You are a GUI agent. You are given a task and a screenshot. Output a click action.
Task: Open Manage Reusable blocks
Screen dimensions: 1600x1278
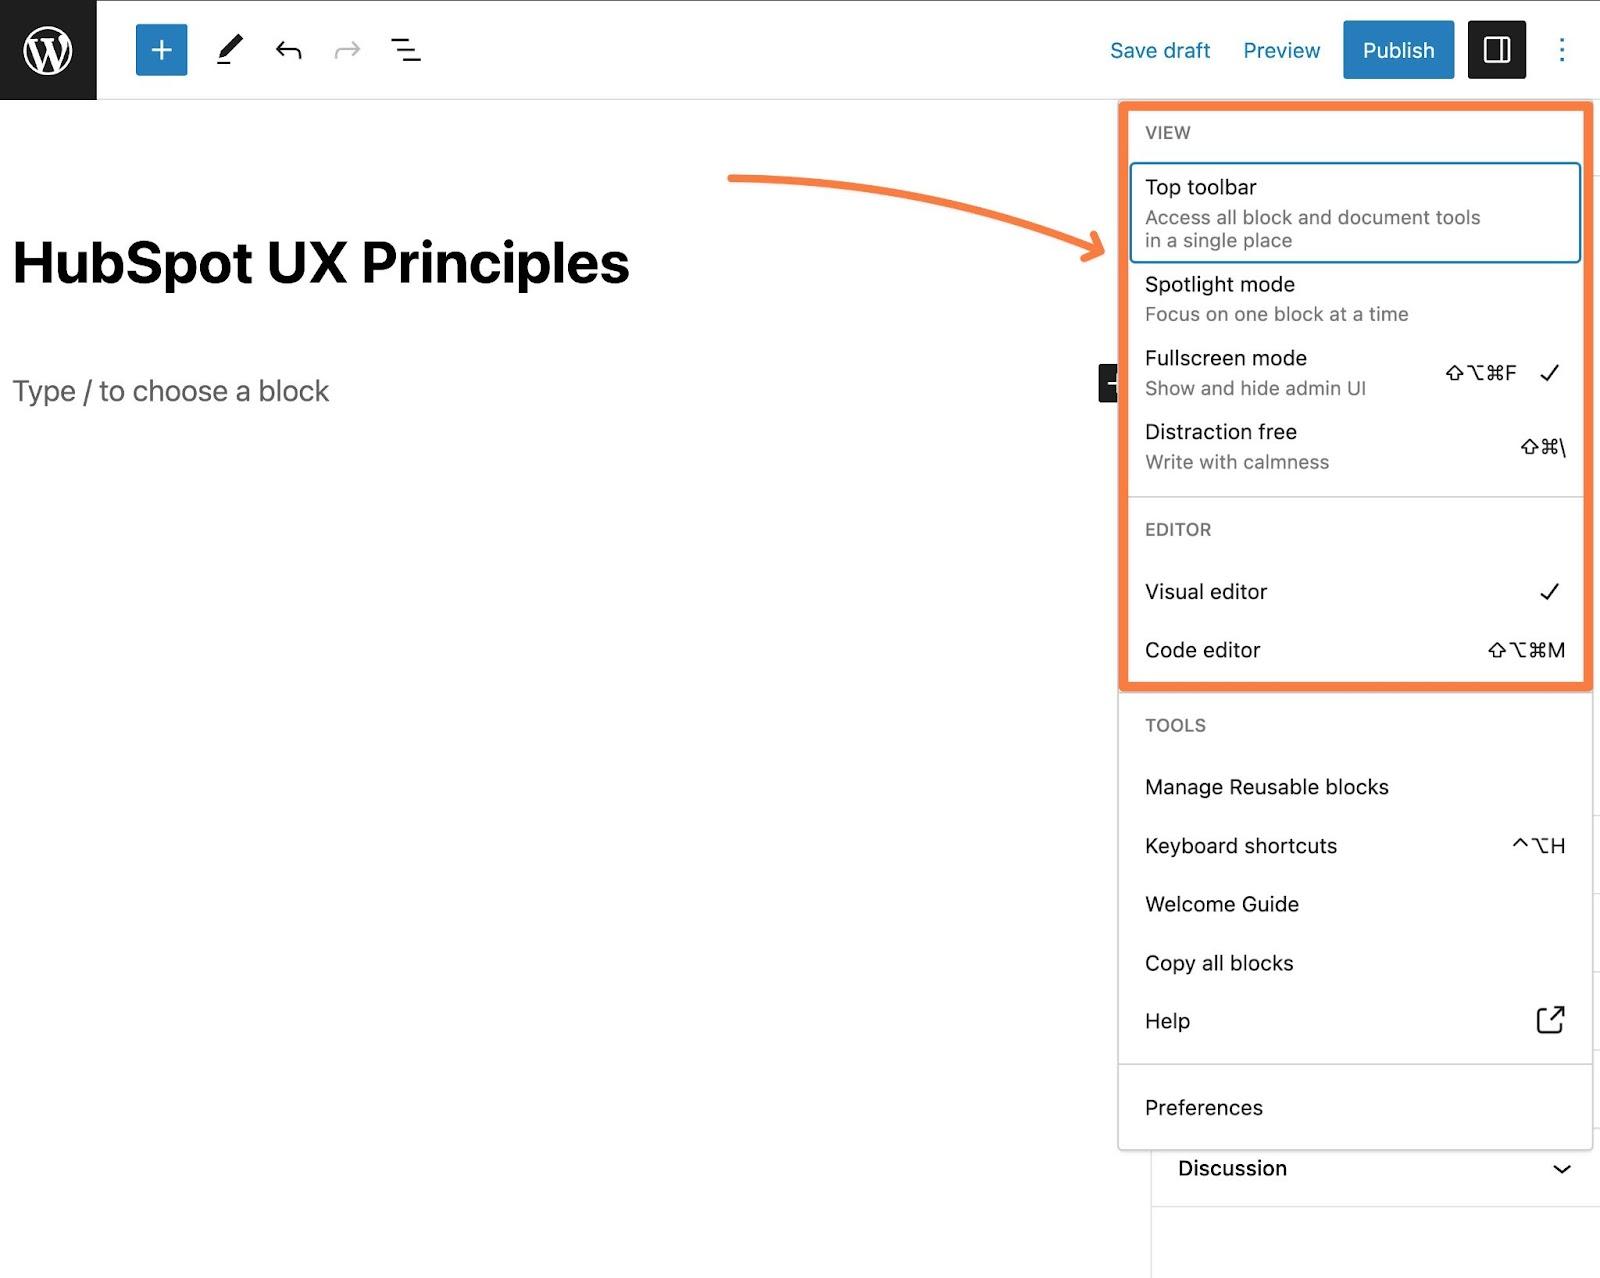(1355, 787)
